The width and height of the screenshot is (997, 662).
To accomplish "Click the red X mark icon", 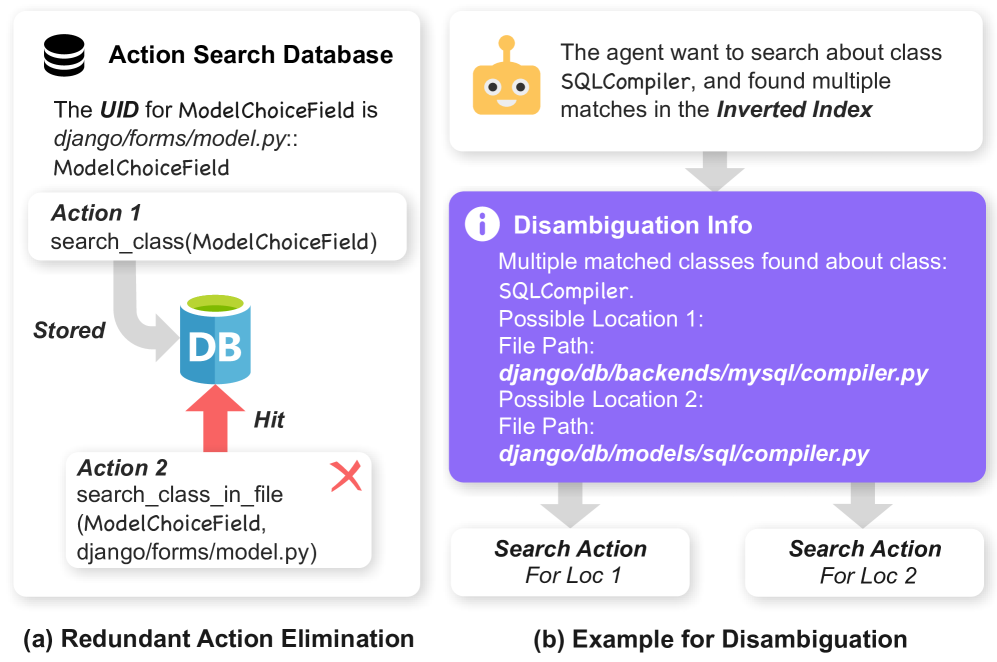I will (345, 475).
